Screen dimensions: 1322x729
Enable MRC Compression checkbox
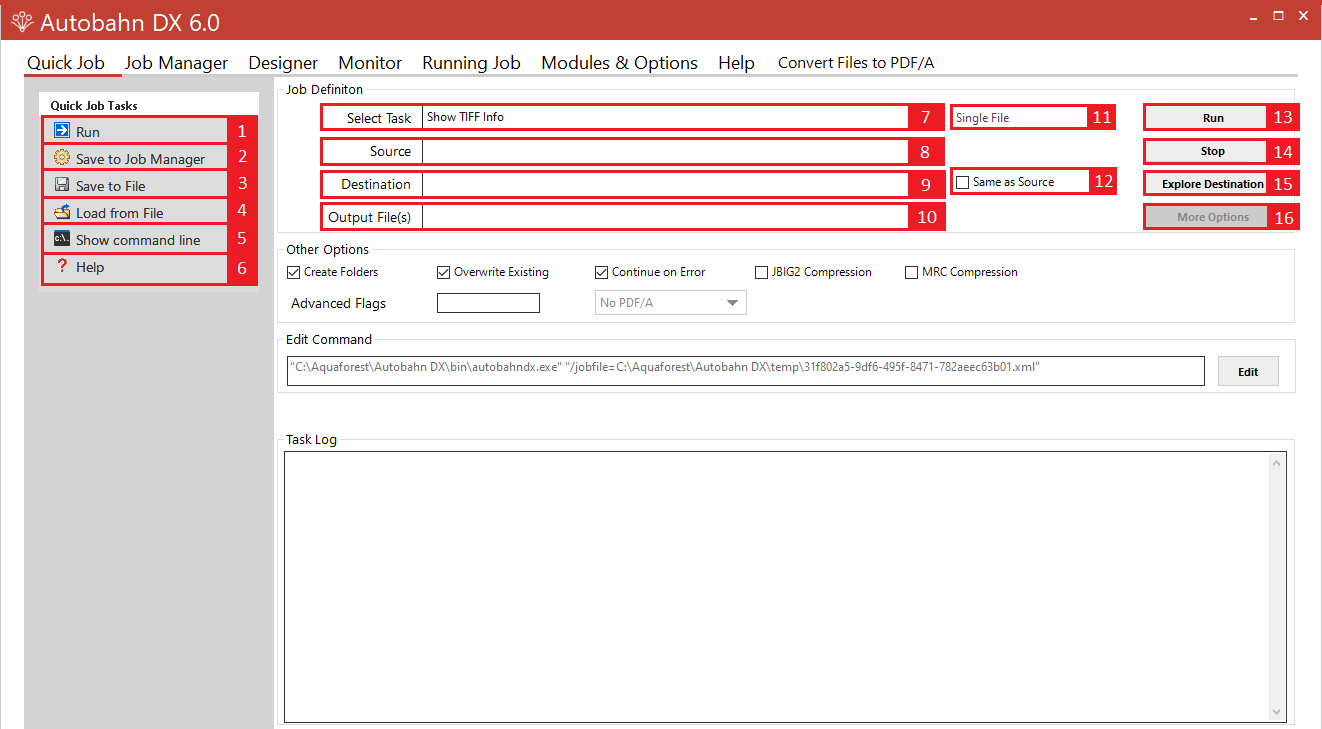tap(911, 272)
